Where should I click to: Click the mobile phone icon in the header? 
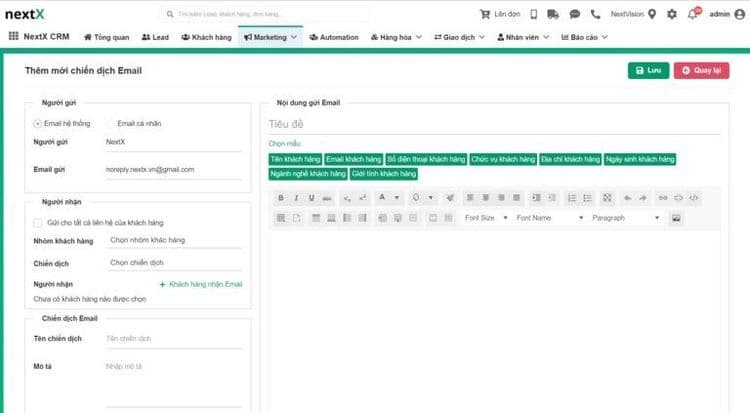(x=533, y=14)
